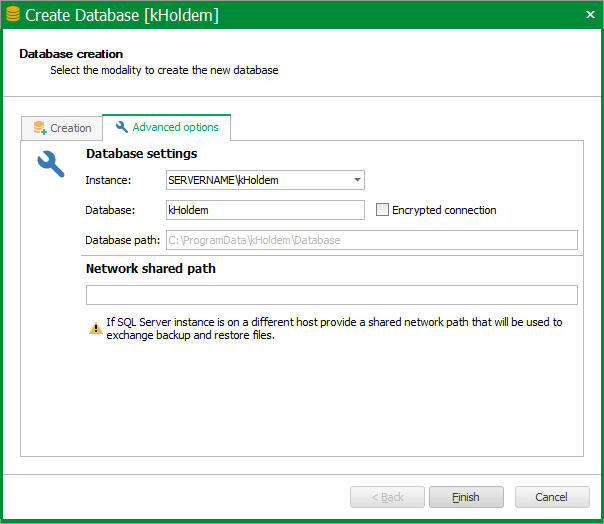This screenshot has width=604, height=524.
Task: Expand the Instance dropdown arrow
Action: pos(357,180)
